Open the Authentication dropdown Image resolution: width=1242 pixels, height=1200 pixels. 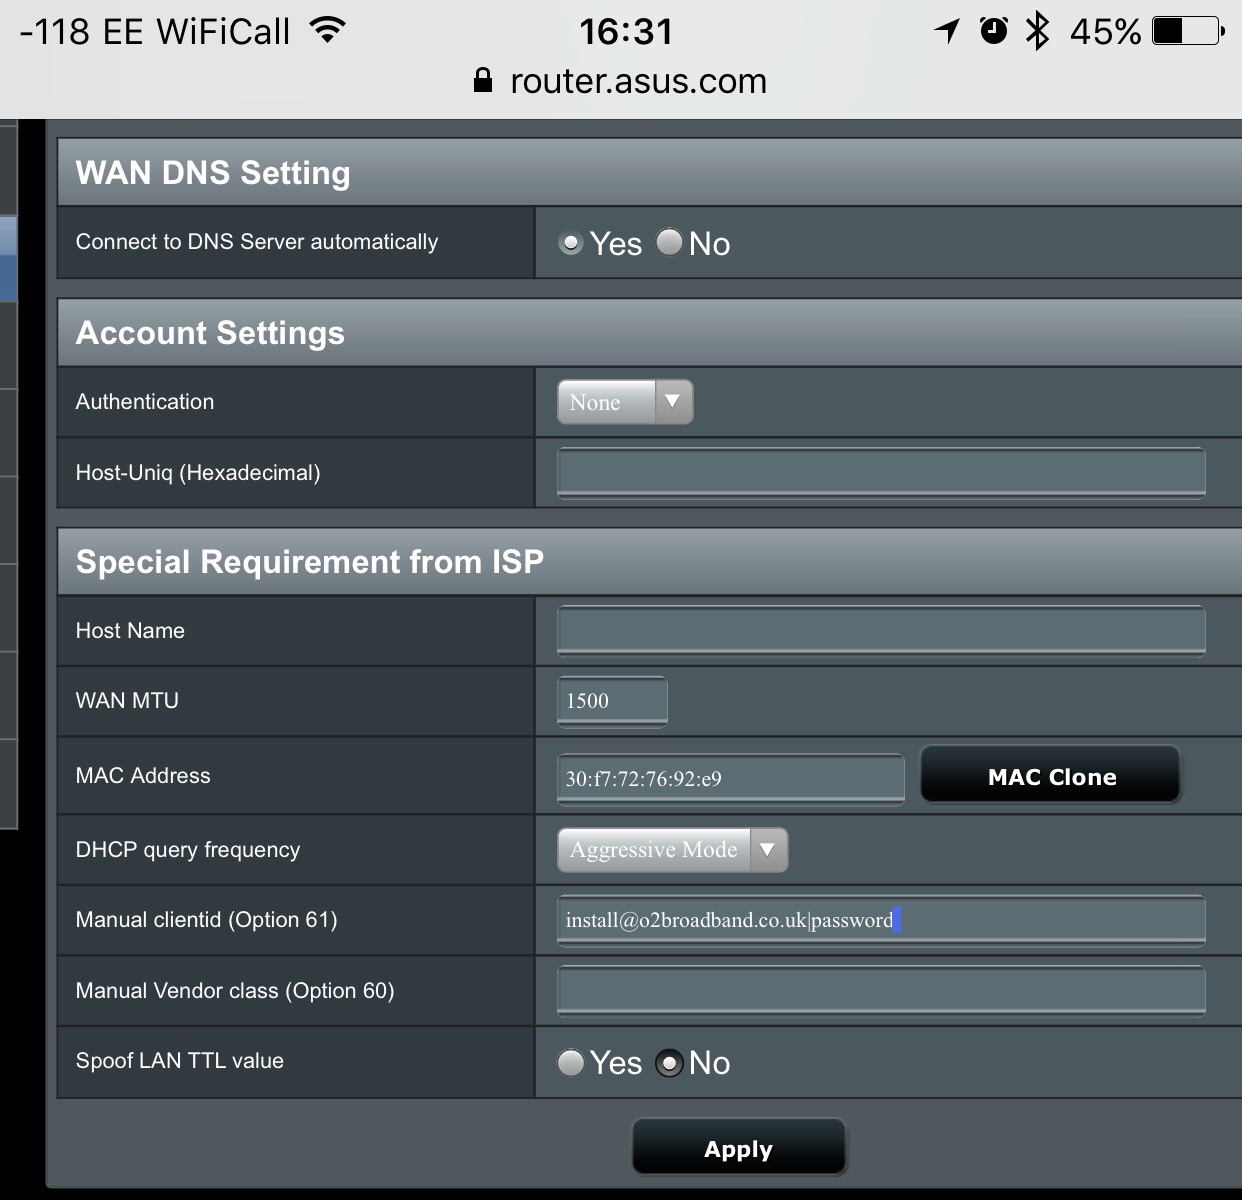[625, 402]
